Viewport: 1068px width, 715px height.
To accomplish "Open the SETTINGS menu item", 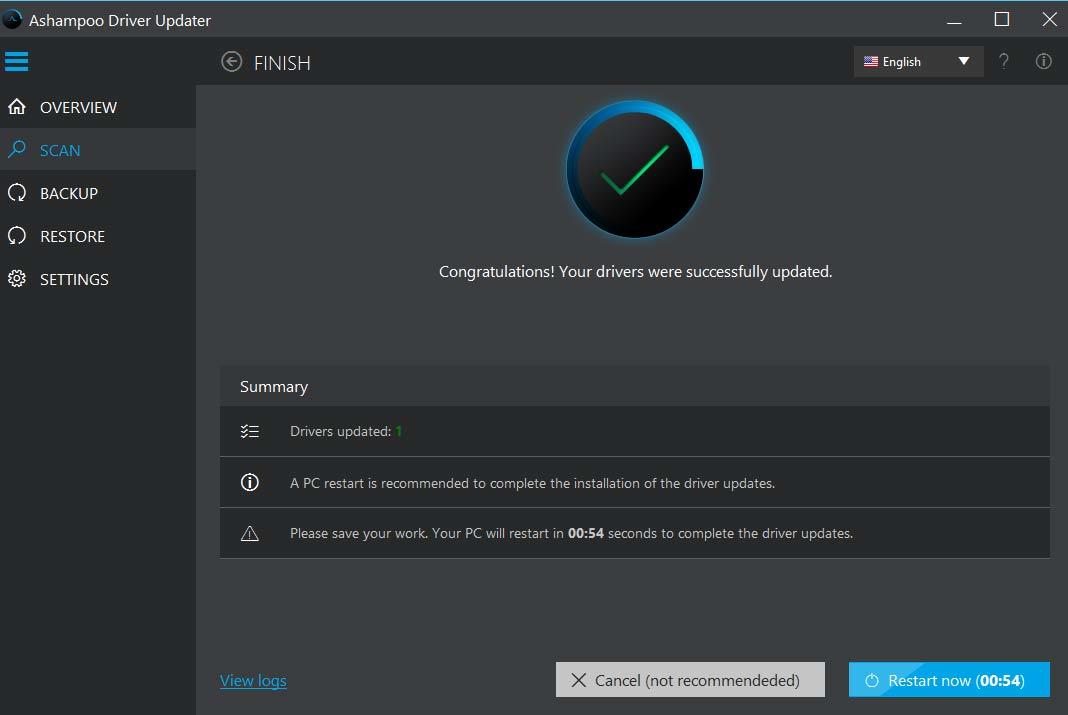I will pyautogui.click(x=74, y=279).
